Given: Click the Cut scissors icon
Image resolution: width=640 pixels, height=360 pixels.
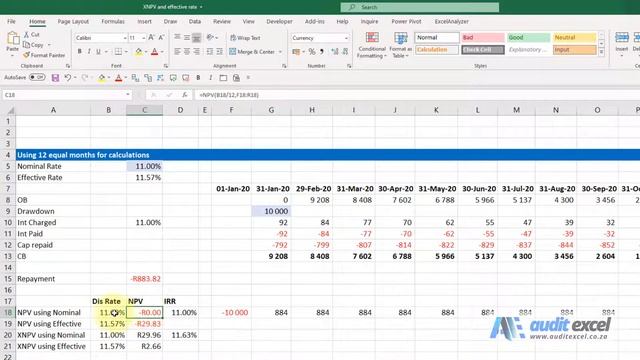Looking at the screenshot, I should pos(27,35).
